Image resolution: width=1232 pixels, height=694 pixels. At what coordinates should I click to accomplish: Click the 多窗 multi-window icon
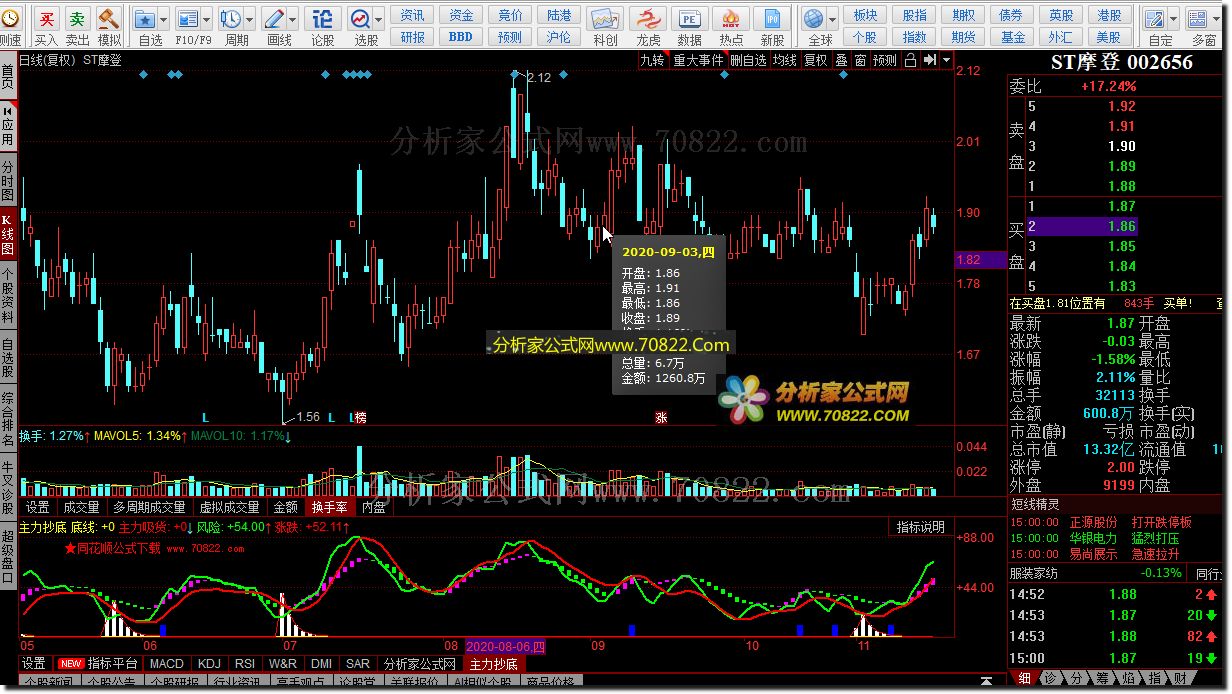click(x=1197, y=19)
